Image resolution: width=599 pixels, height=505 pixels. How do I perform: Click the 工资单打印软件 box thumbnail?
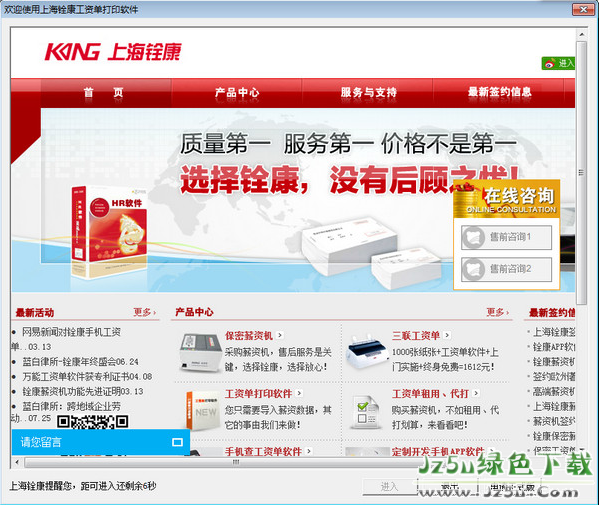(x=203, y=410)
